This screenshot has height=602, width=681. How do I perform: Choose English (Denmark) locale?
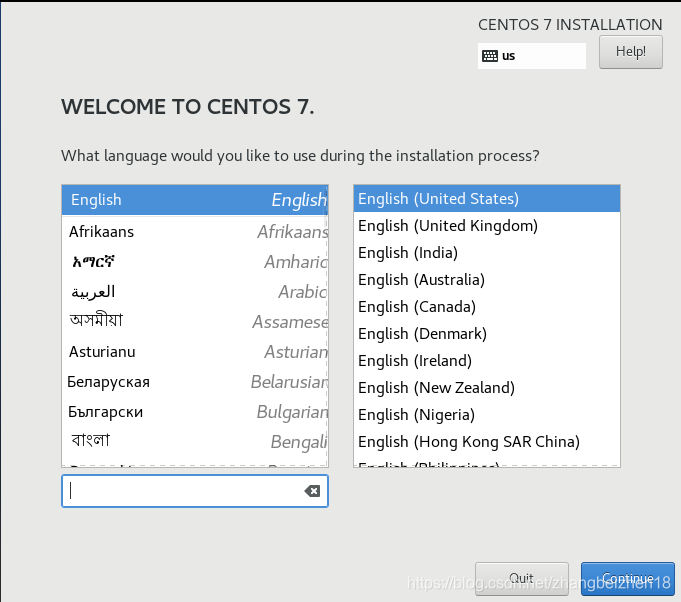pos(487,334)
